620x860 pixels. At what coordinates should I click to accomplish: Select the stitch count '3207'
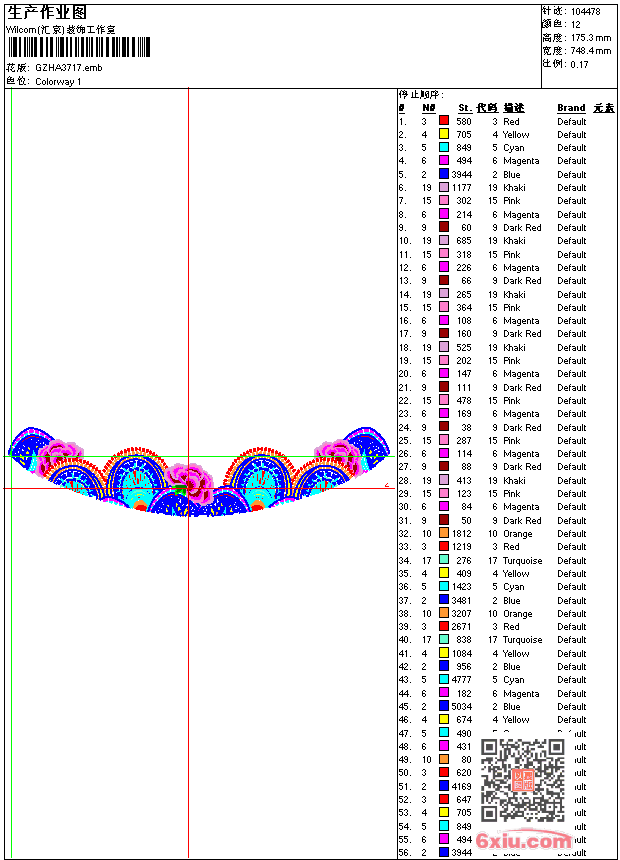[461, 614]
